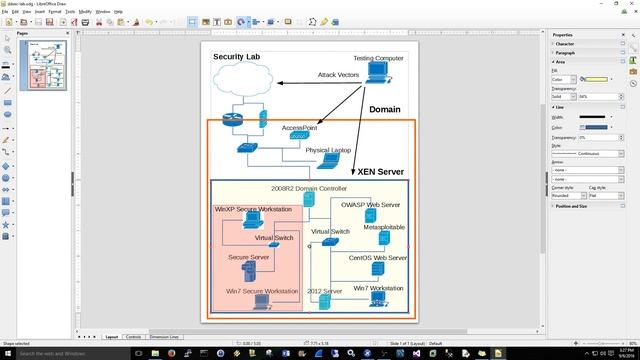Screen dimensions: 640x360
Task: Close the Pages panel
Action: (68, 33)
